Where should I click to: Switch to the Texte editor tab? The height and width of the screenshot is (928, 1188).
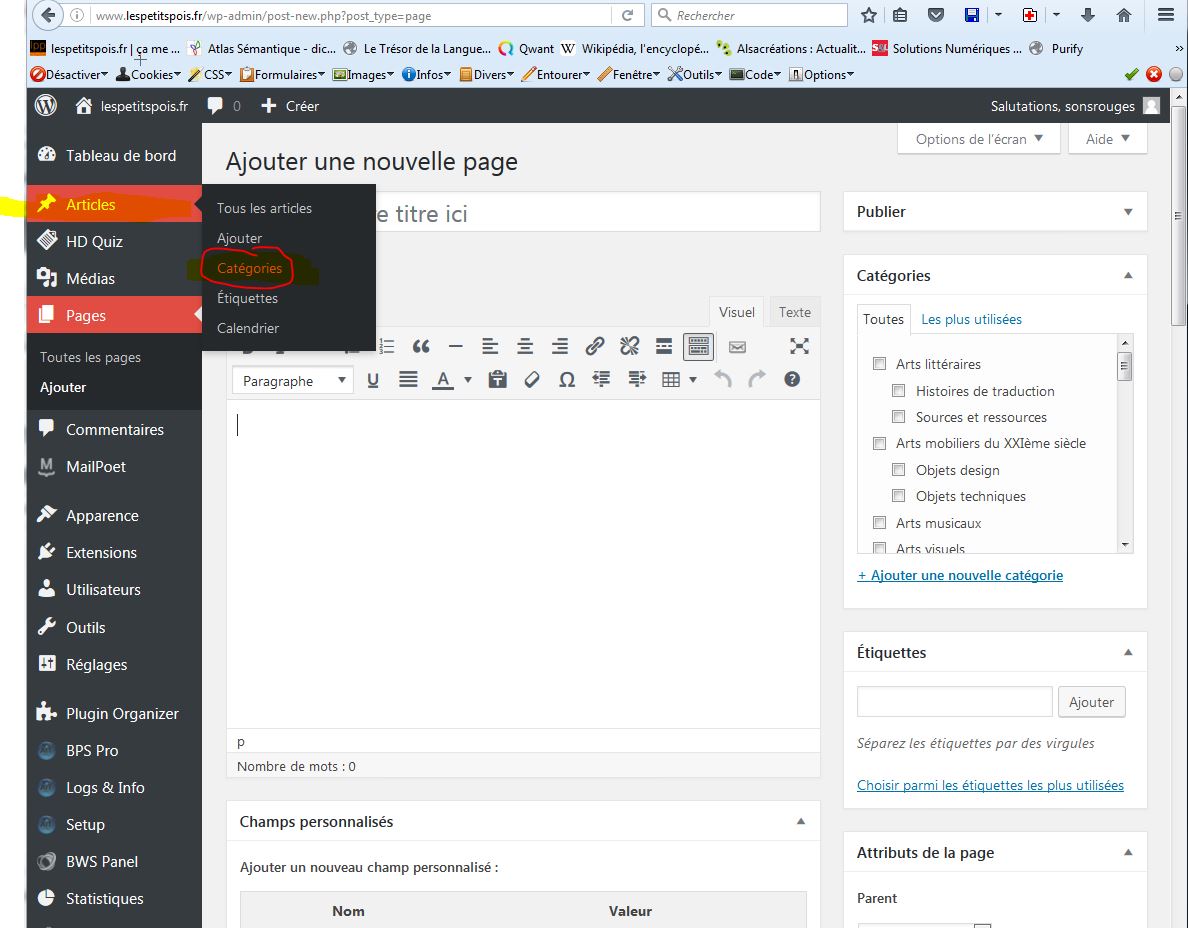[x=795, y=312]
